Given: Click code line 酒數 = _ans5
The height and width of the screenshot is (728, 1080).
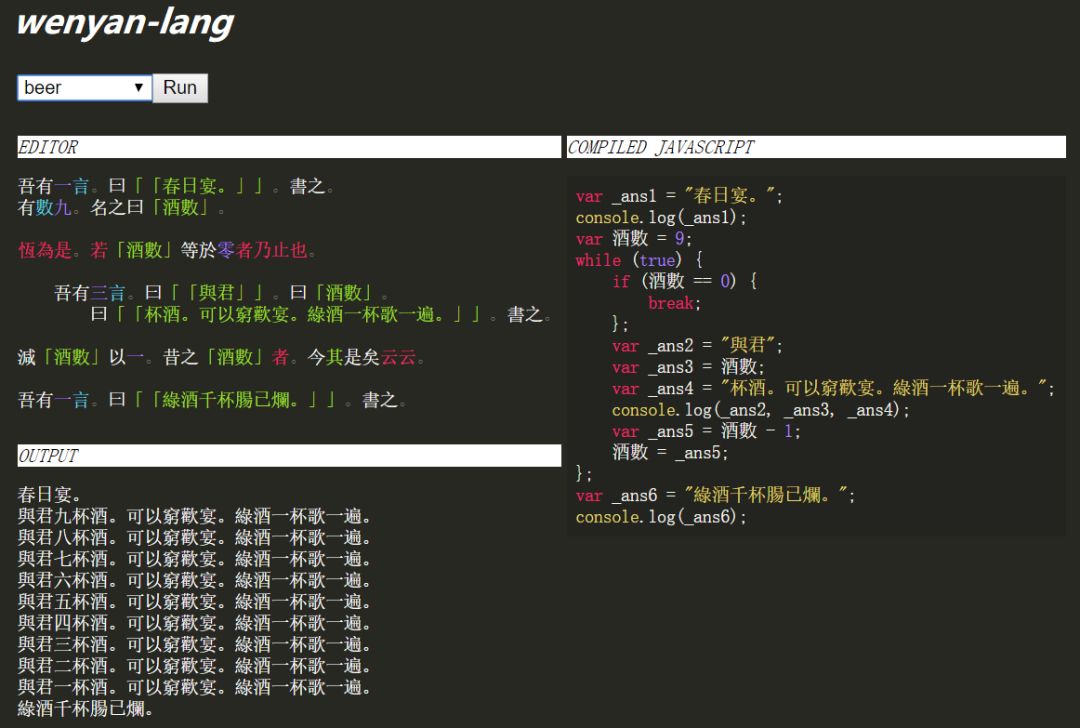Looking at the screenshot, I should (x=670, y=453).
